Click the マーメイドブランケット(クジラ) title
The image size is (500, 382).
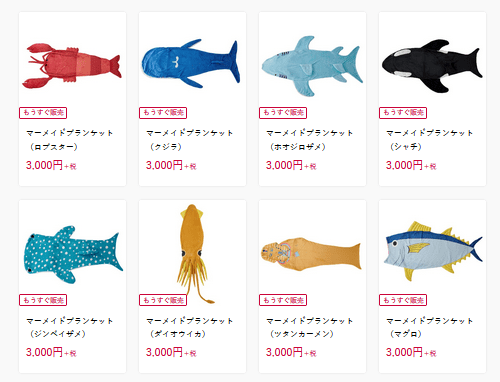point(190,140)
